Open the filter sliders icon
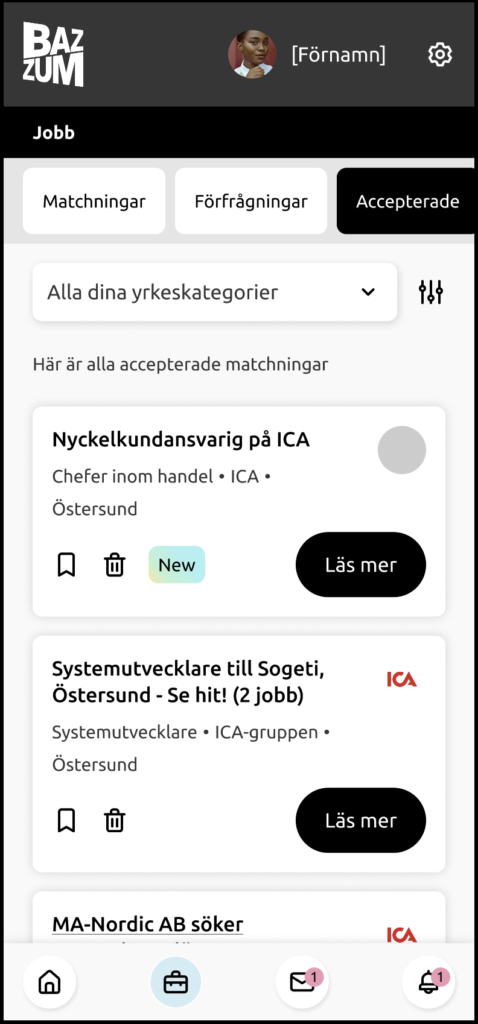 431,292
